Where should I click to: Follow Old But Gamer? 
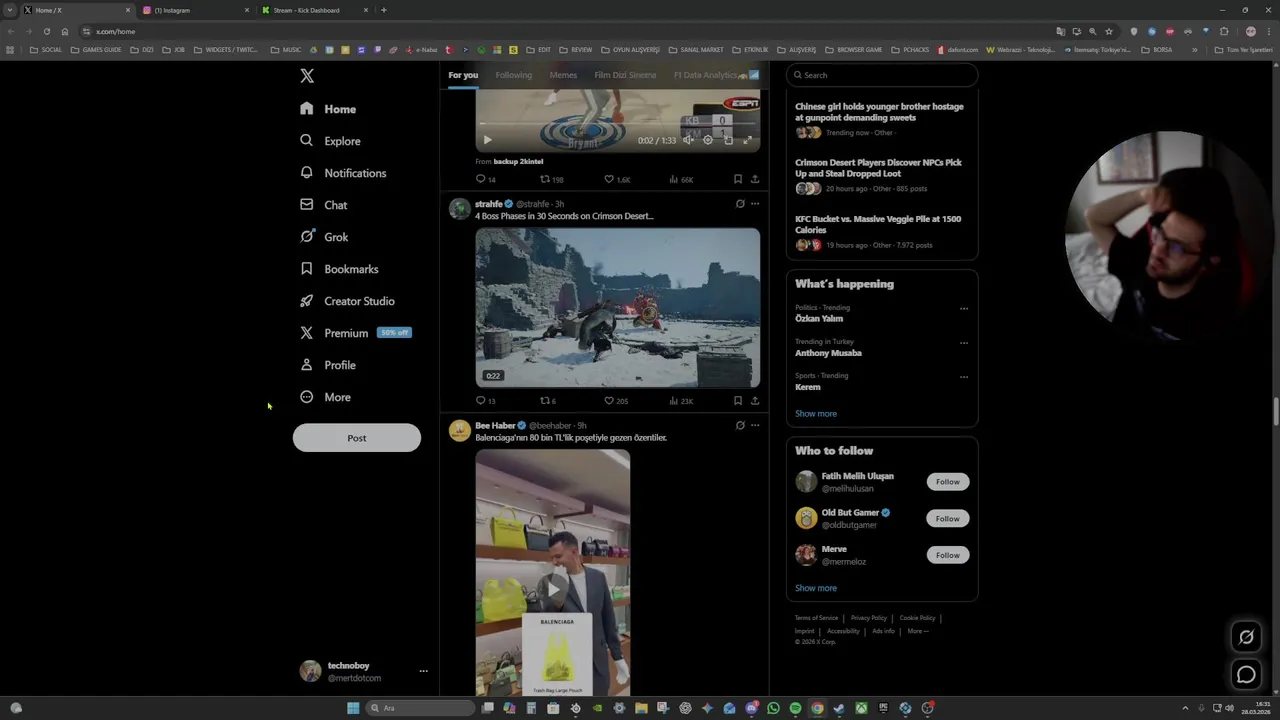click(x=947, y=518)
